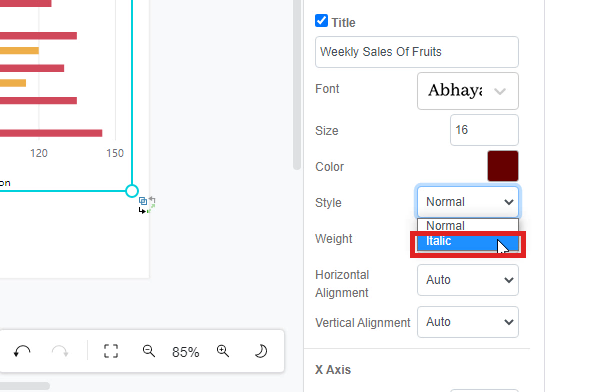
Task: Switch to dark mode moon icon
Action: tap(261, 351)
